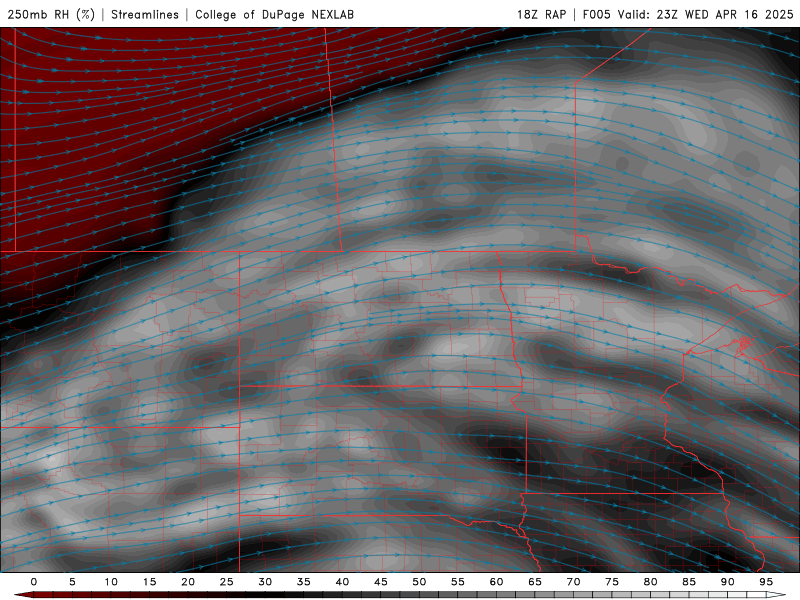Click the colorbar label "5"
The width and height of the screenshot is (800, 600).
(x=72, y=582)
